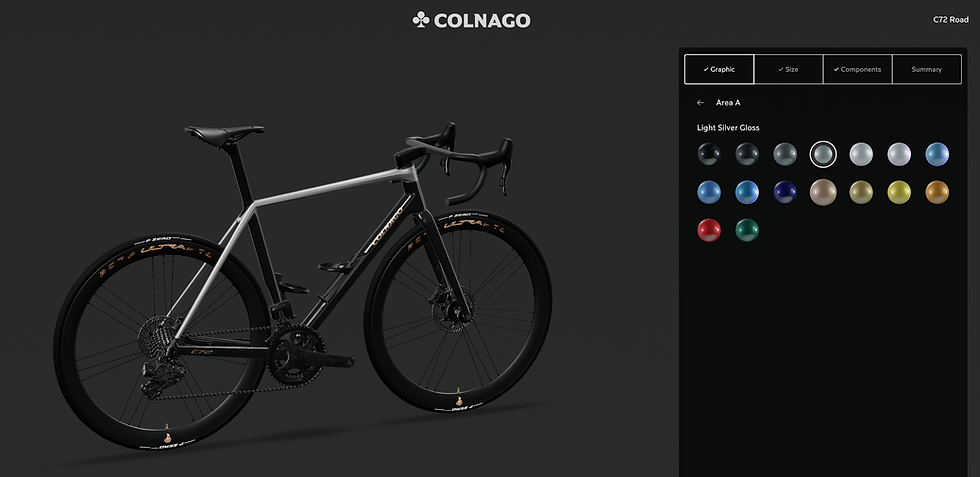The image size is (980, 477).
Task: Click the Colnago club logo icon
Action: click(421, 20)
